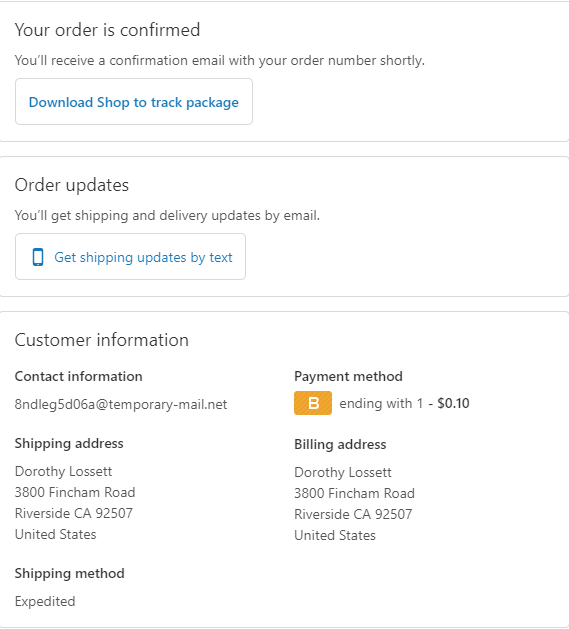Click the phone icon beside shipping updates
This screenshot has height=629, width=569.
(38, 257)
